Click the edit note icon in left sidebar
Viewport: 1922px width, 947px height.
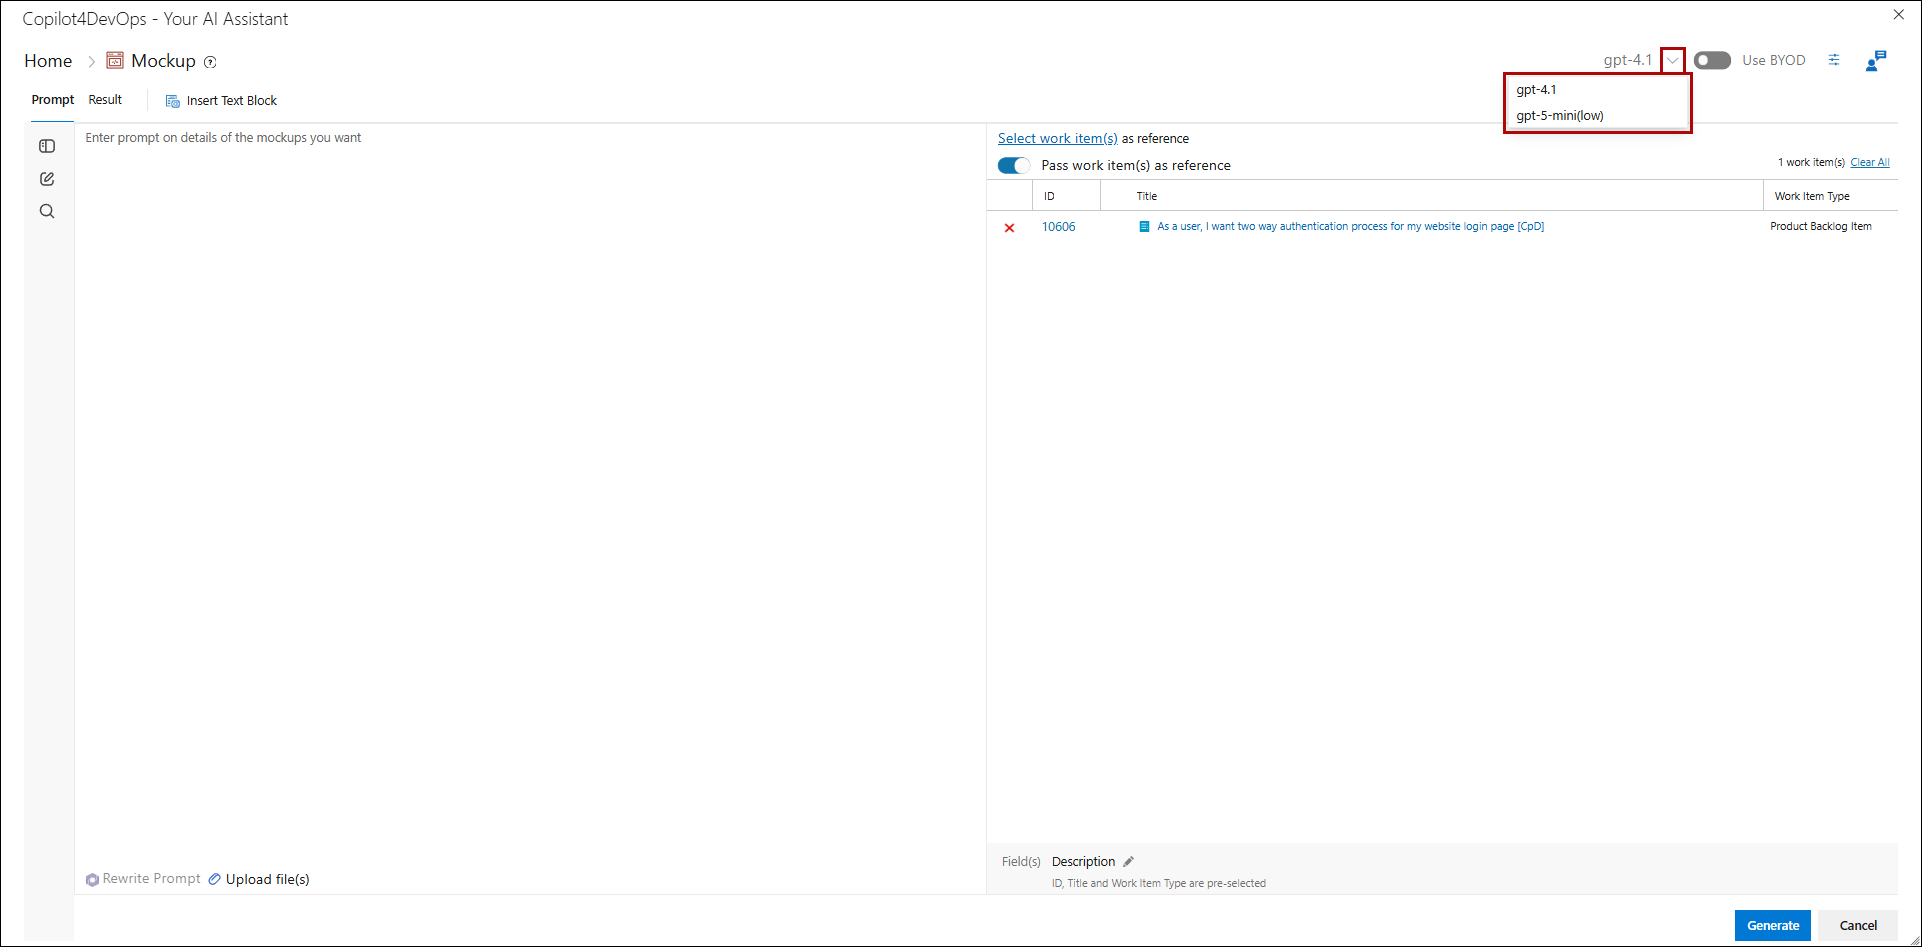coord(47,179)
